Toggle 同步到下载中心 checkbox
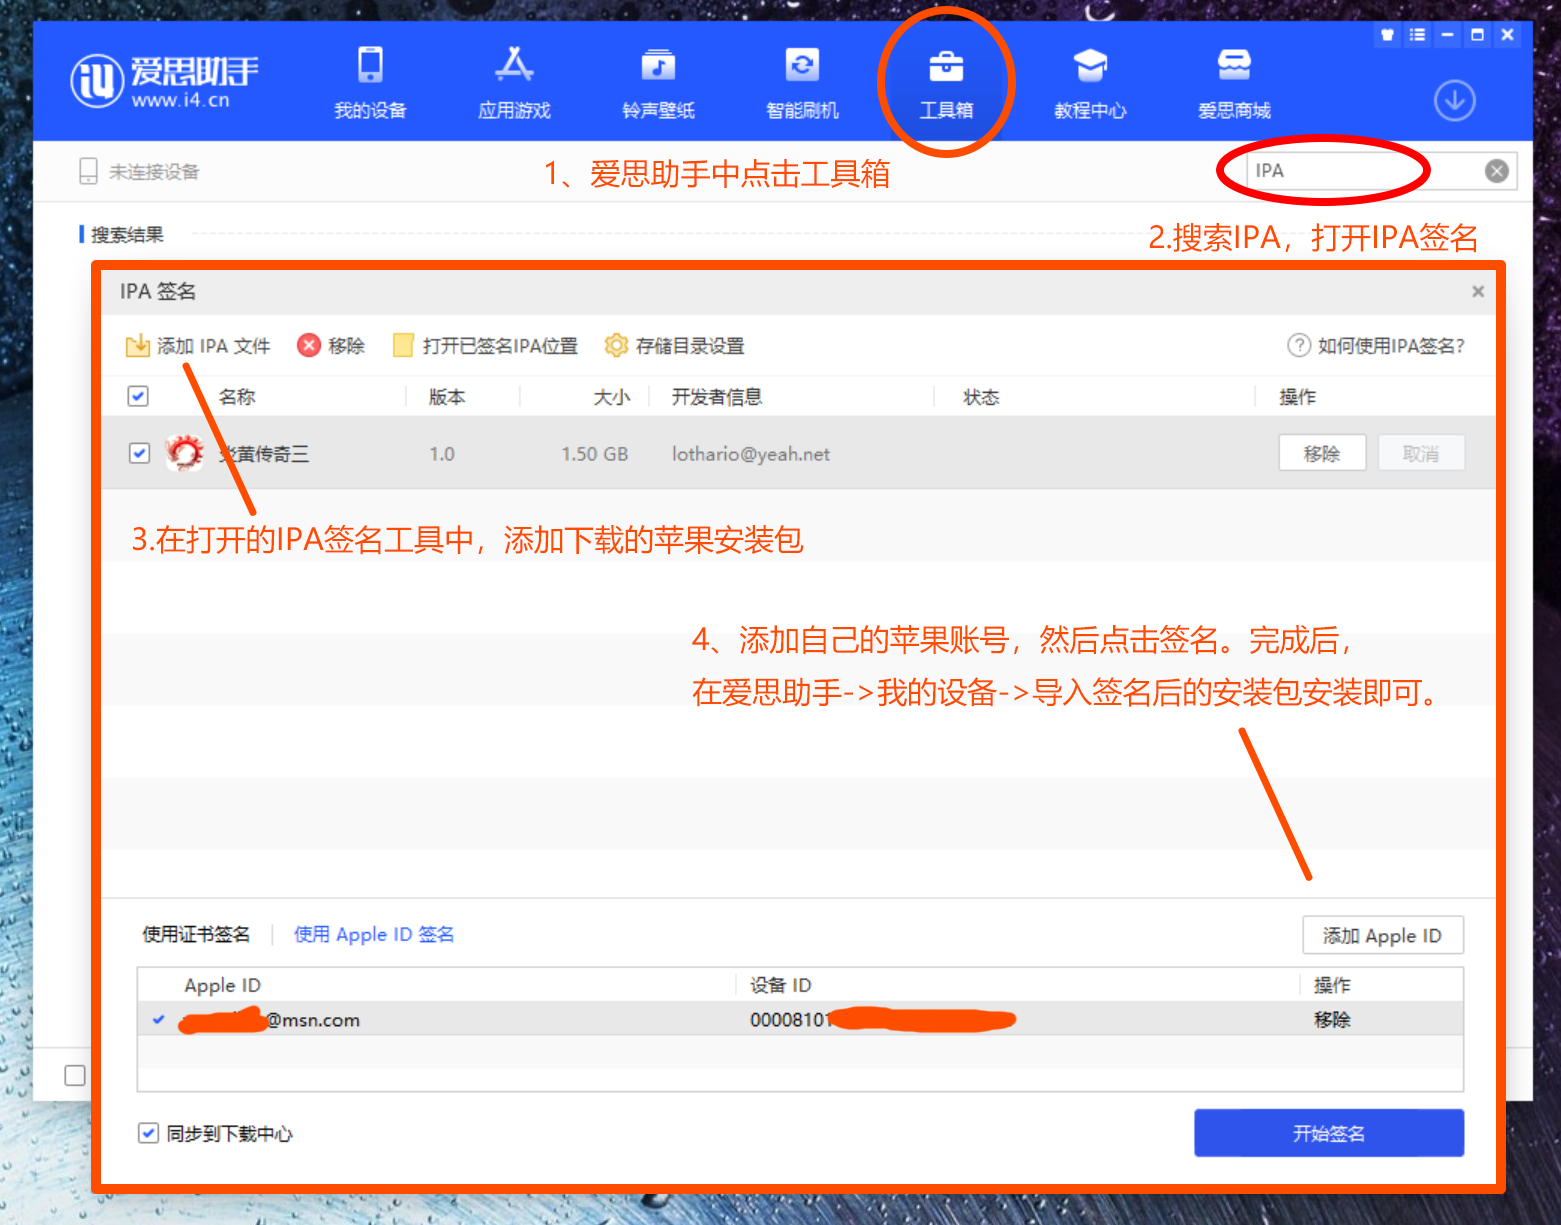1561x1225 pixels. click(148, 1133)
